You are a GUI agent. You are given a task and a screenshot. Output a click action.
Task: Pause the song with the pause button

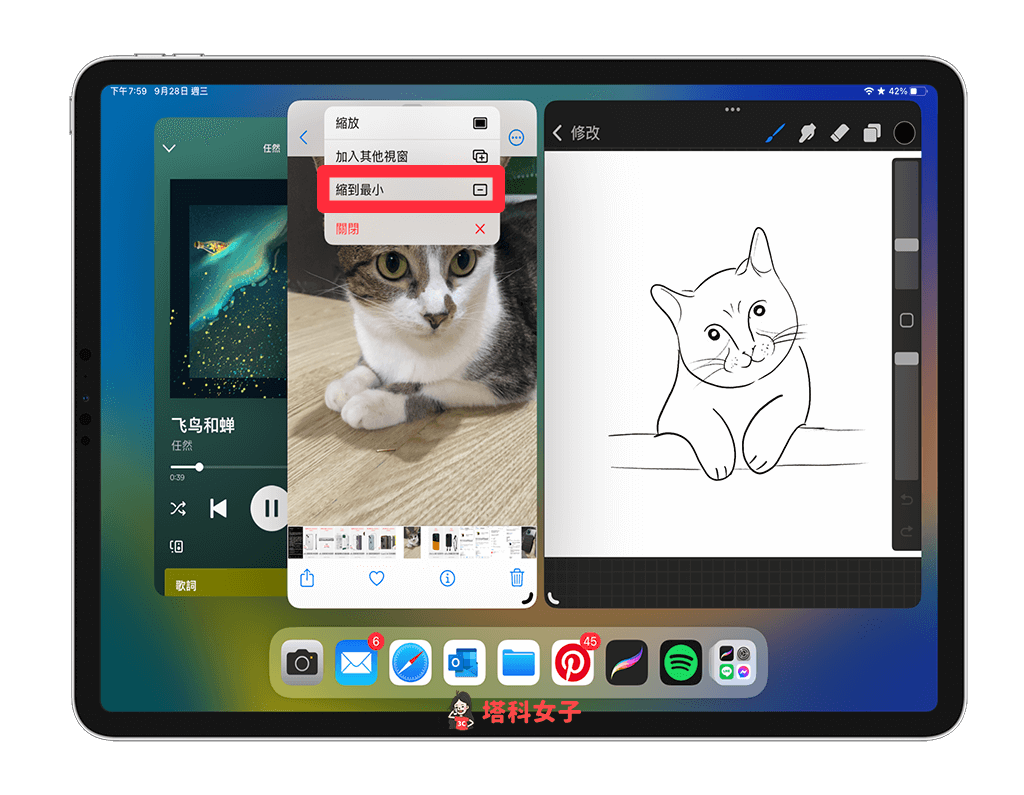(x=269, y=508)
